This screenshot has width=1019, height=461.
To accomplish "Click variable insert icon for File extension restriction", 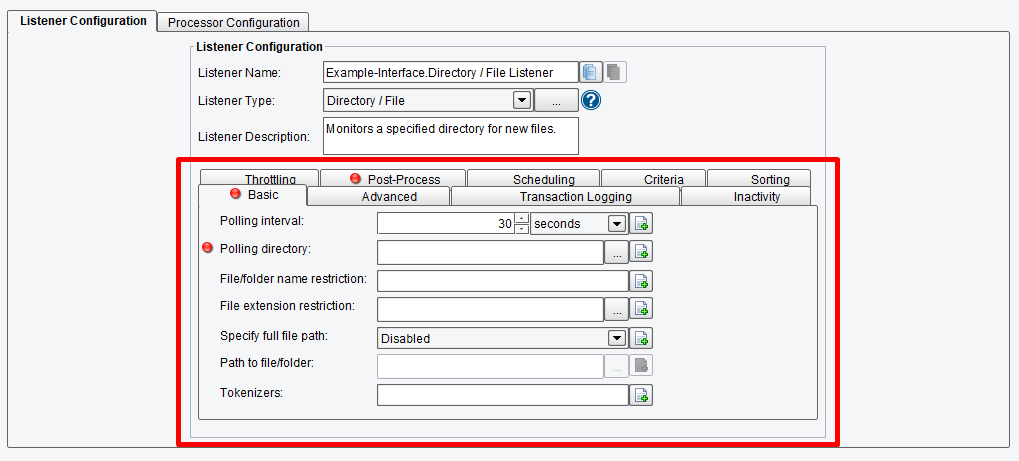I will pos(641,309).
